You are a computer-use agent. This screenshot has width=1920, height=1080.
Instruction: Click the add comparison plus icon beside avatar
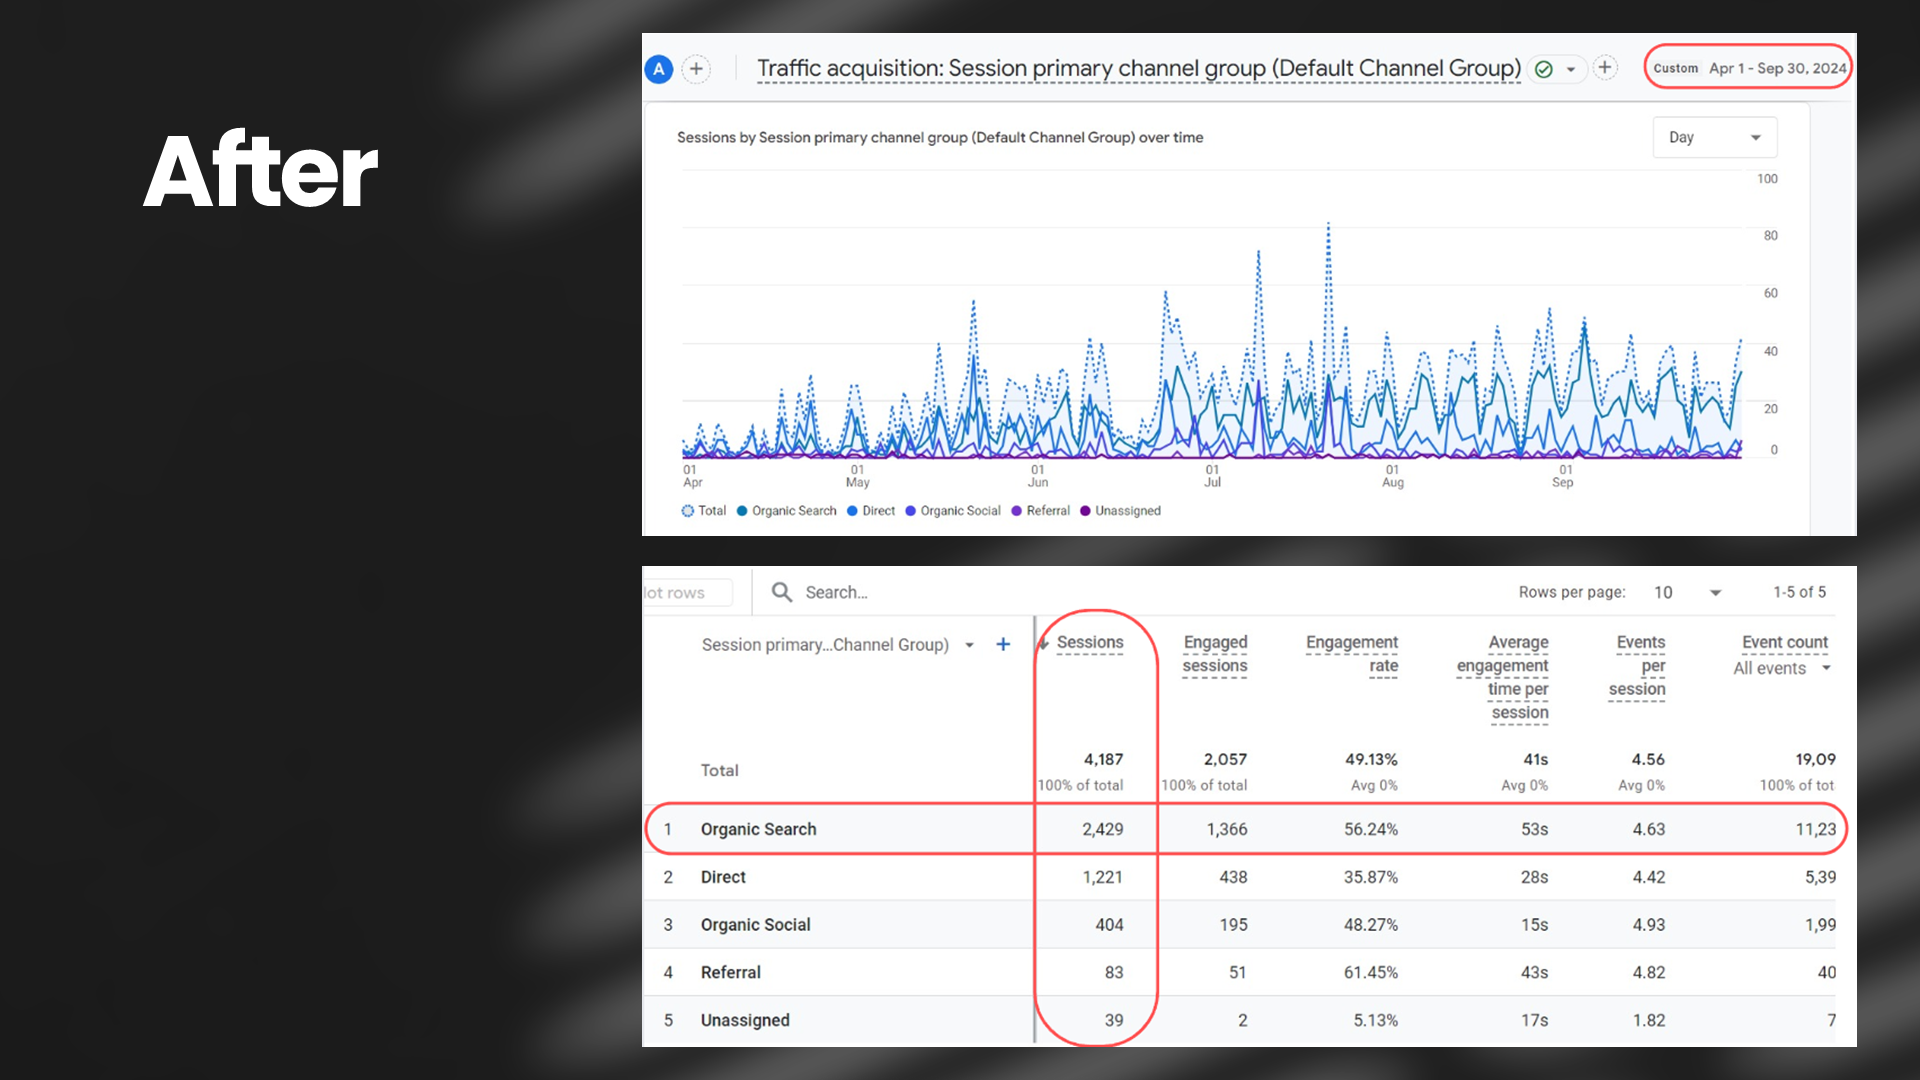pyautogui.click(x=696, y=69)
